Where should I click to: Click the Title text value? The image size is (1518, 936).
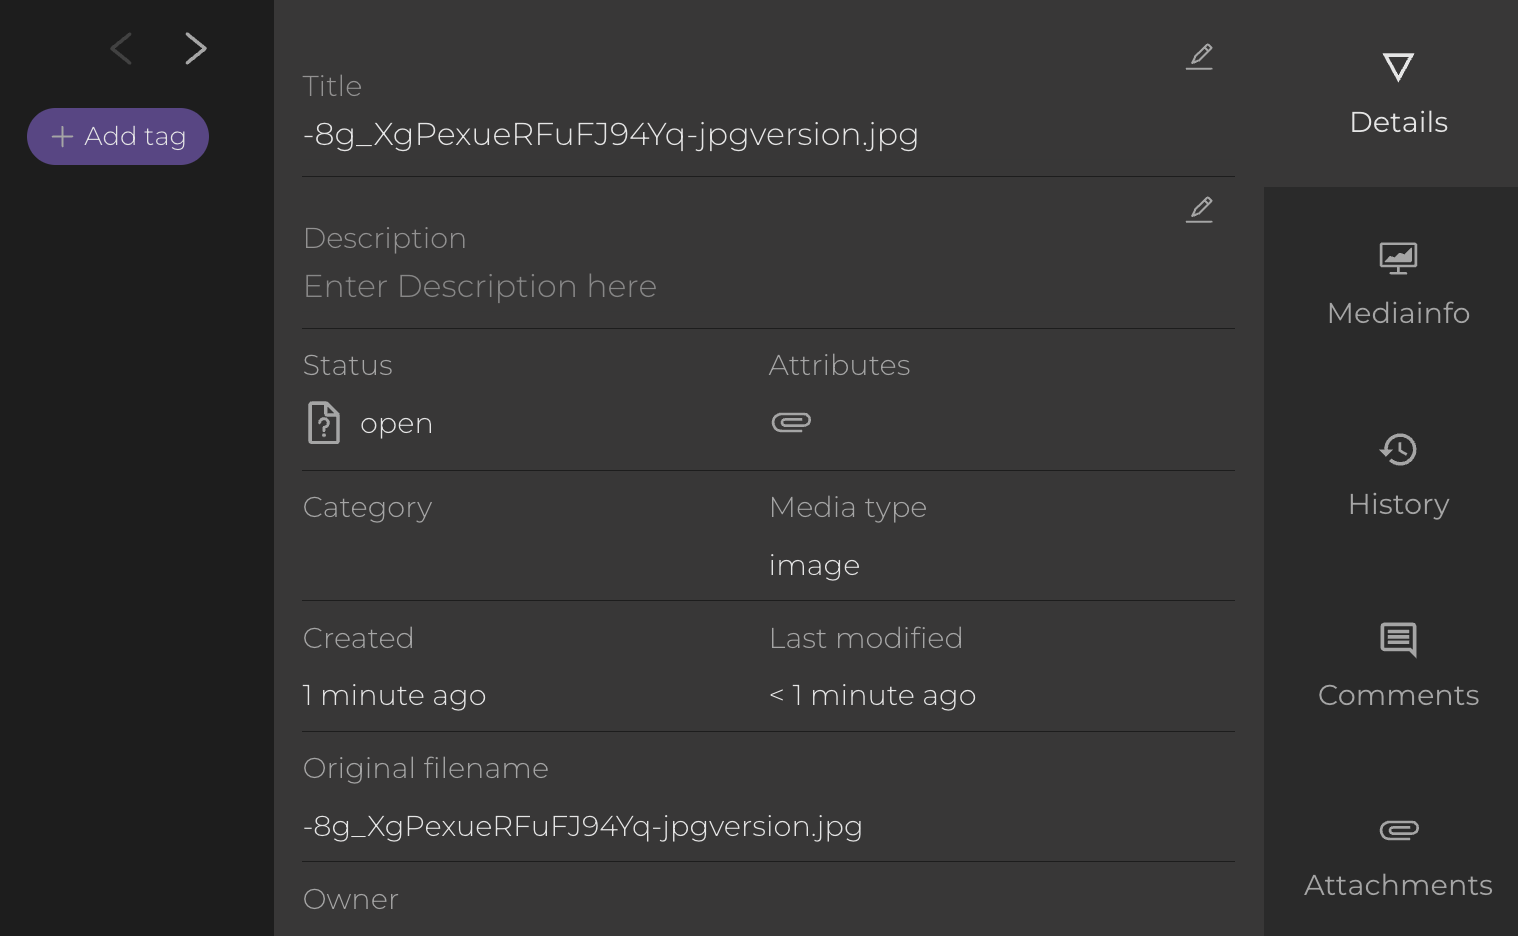[x=610, y=134]
